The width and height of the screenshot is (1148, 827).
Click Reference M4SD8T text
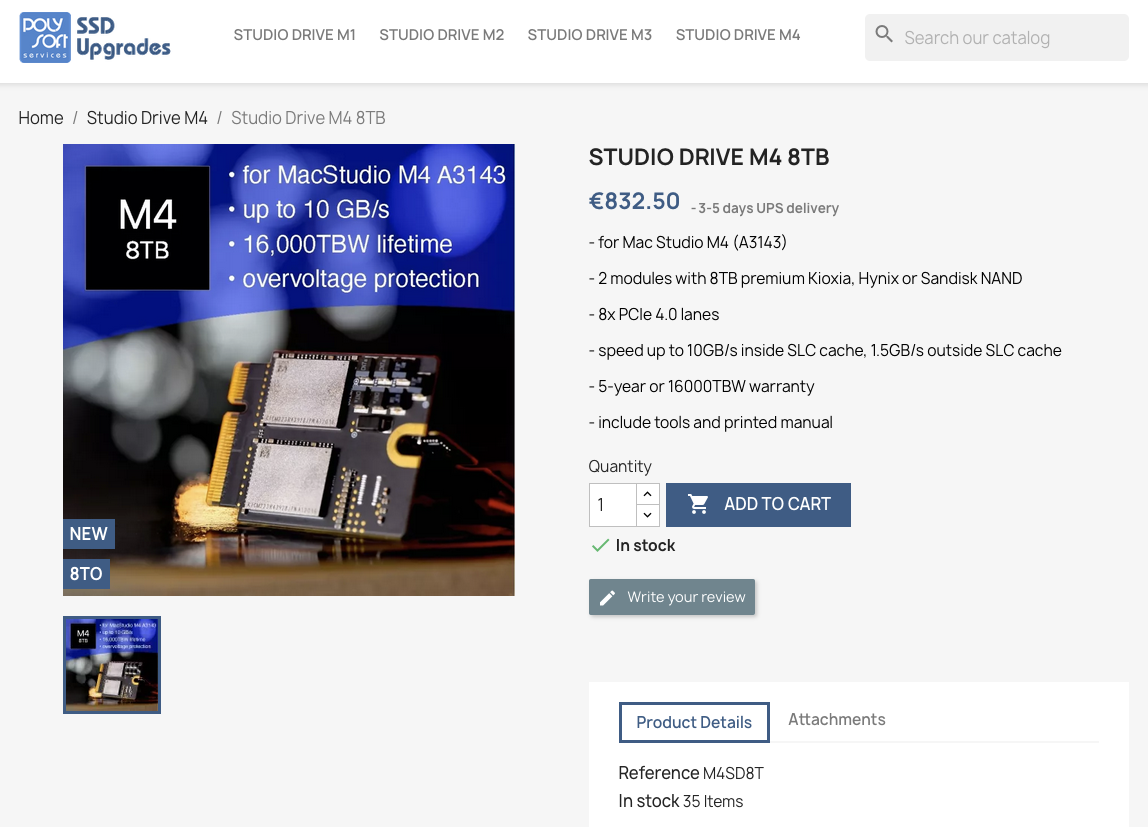[691, 773]
